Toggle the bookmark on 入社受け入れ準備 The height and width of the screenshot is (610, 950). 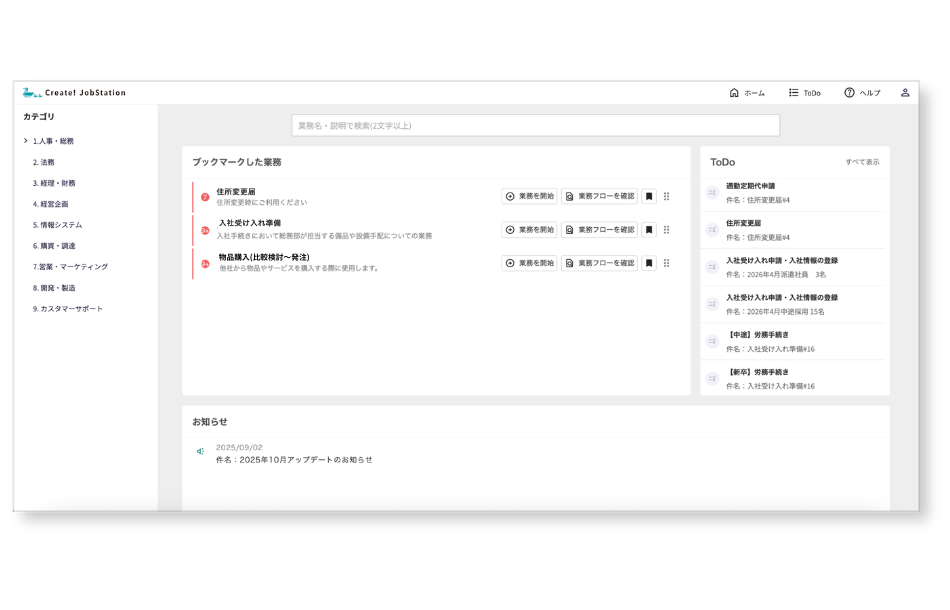point(648,231)
